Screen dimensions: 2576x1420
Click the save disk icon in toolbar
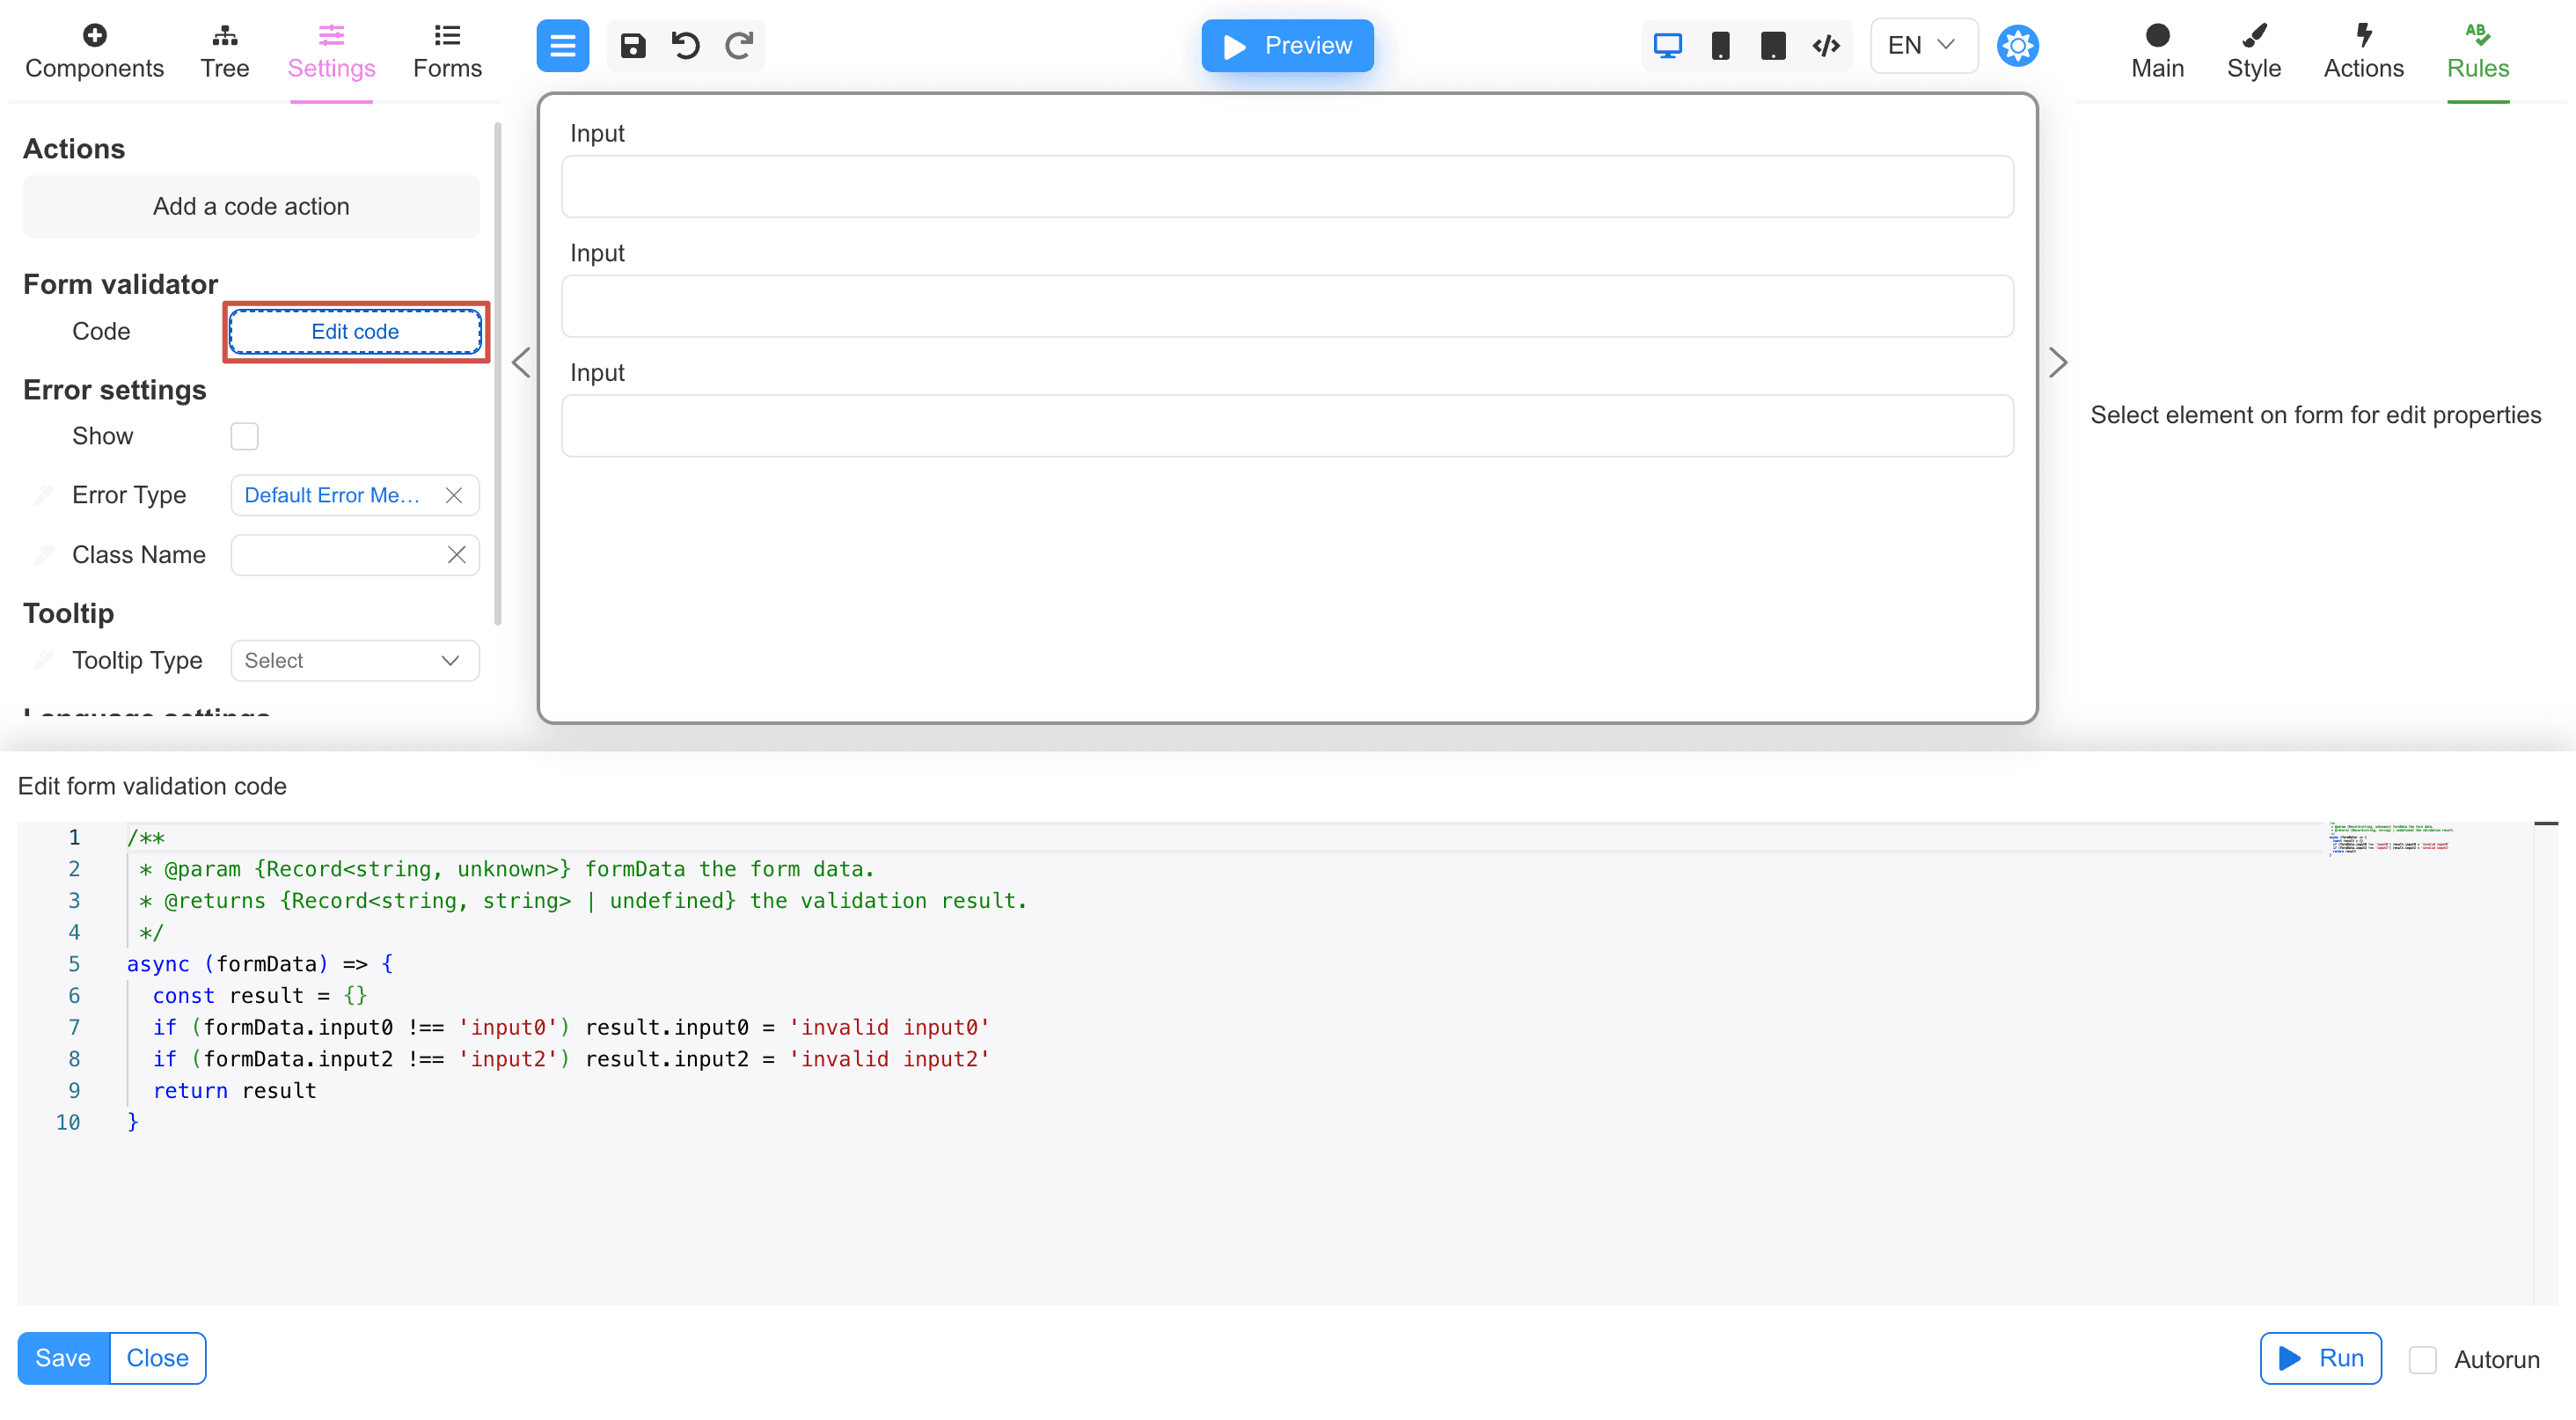tap(632, 46)
